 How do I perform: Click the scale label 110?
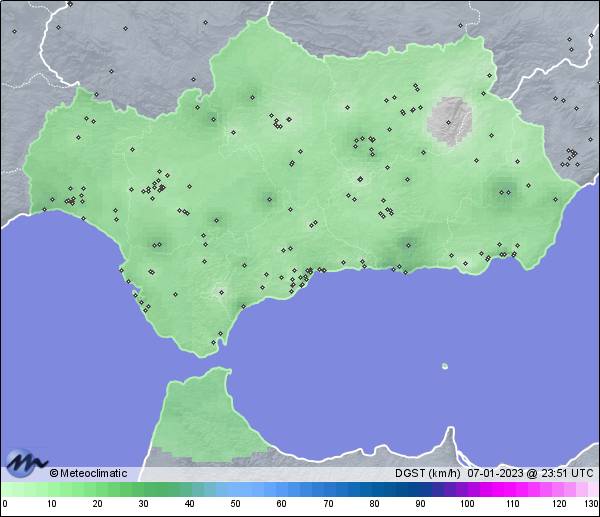click(513, 504)
